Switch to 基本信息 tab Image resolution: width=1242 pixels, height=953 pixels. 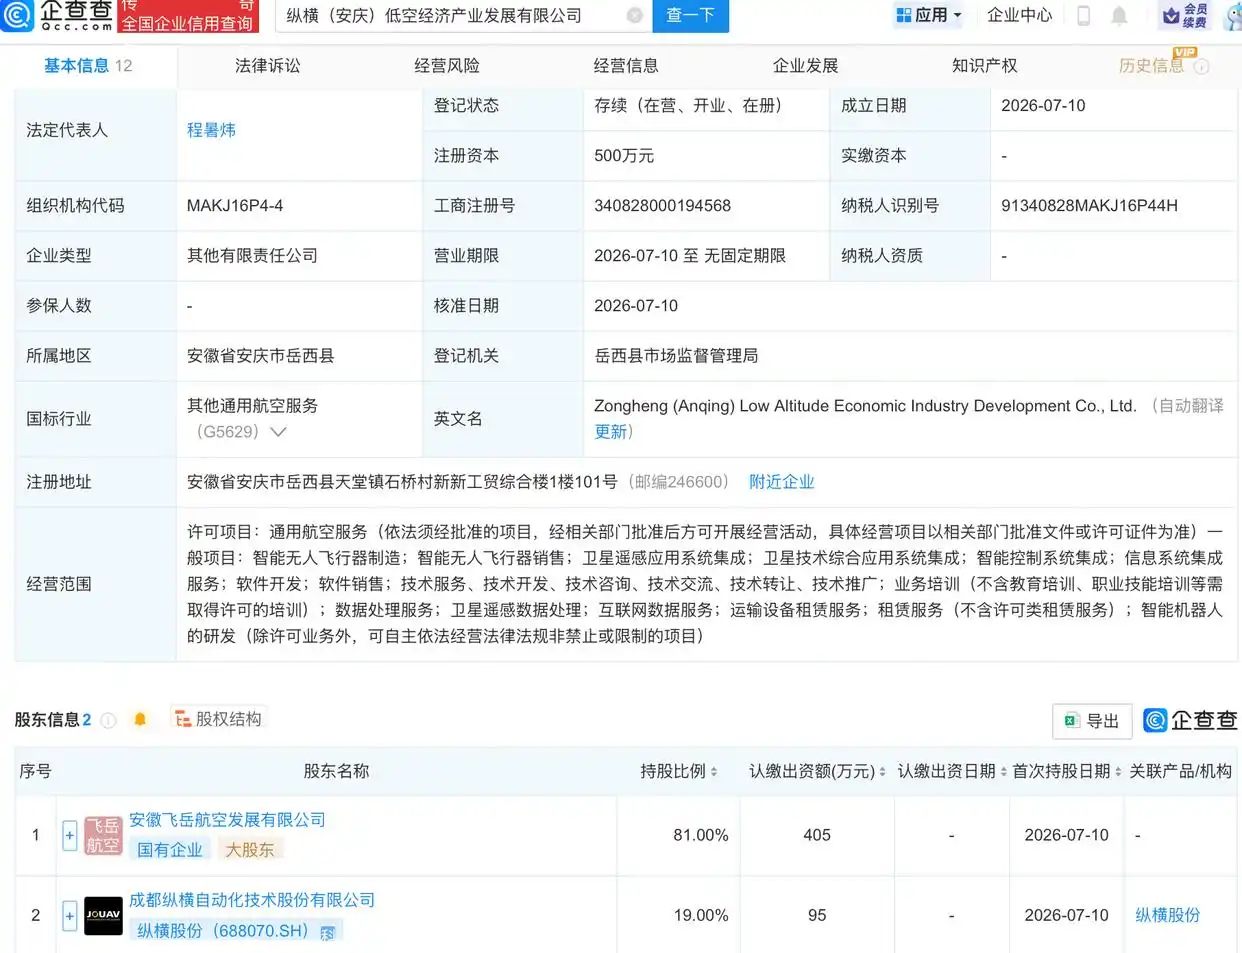pyautogui.click(x=88, y=66)
